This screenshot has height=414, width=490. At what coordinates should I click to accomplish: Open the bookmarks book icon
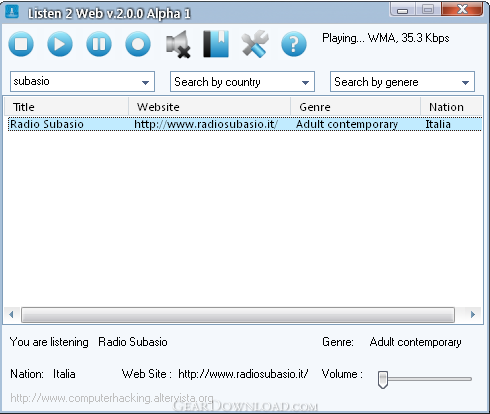216,44
